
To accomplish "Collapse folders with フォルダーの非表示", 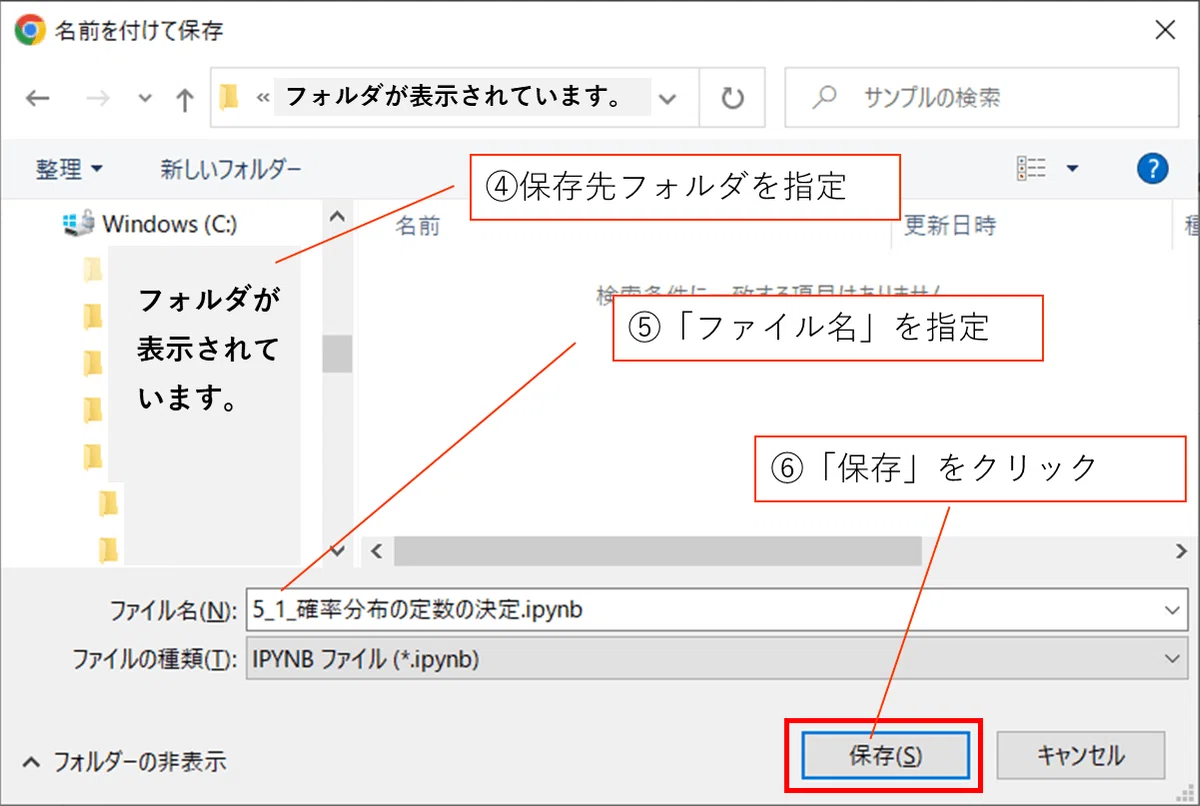I will tap(125, 762).
